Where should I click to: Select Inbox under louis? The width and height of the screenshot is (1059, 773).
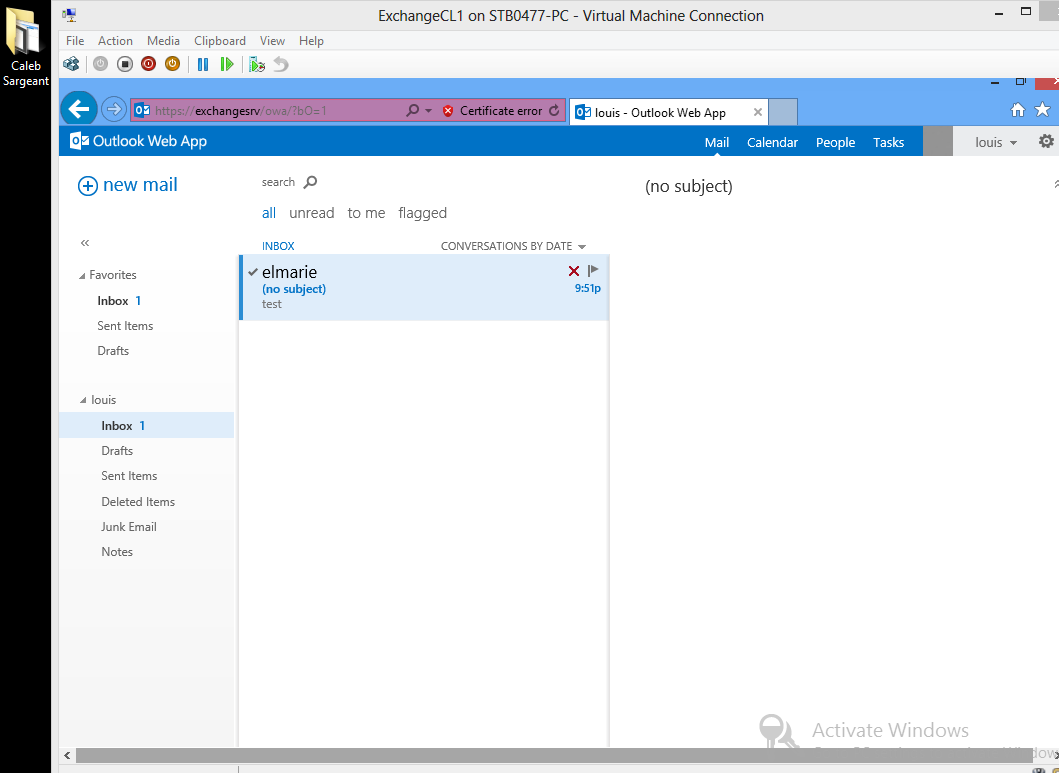click(147, 425)
